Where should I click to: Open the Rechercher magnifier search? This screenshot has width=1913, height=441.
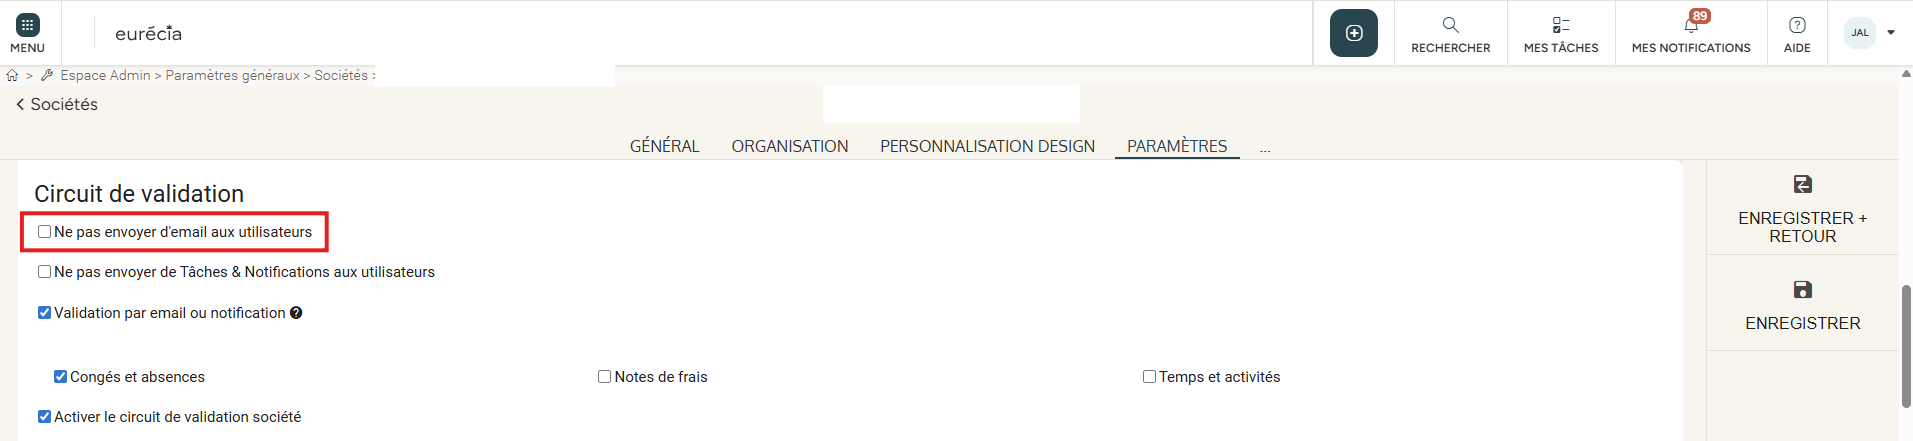1450,25
